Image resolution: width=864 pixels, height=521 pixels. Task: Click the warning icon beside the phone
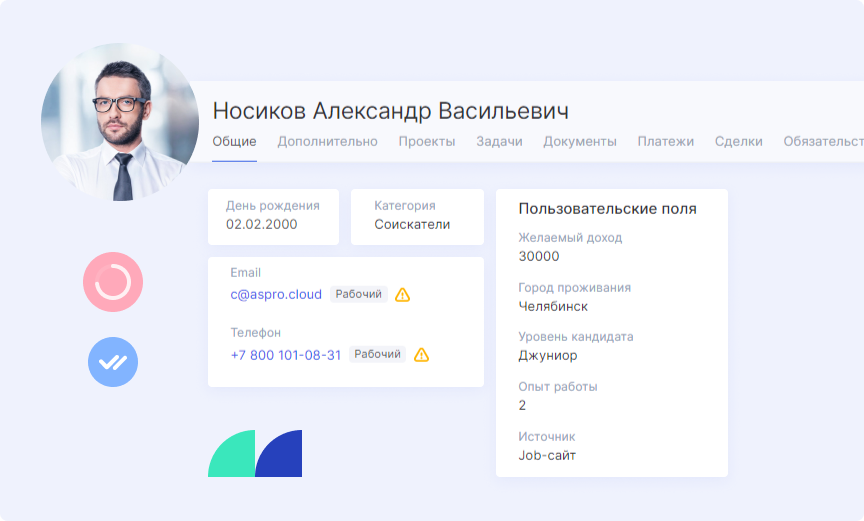421,355
